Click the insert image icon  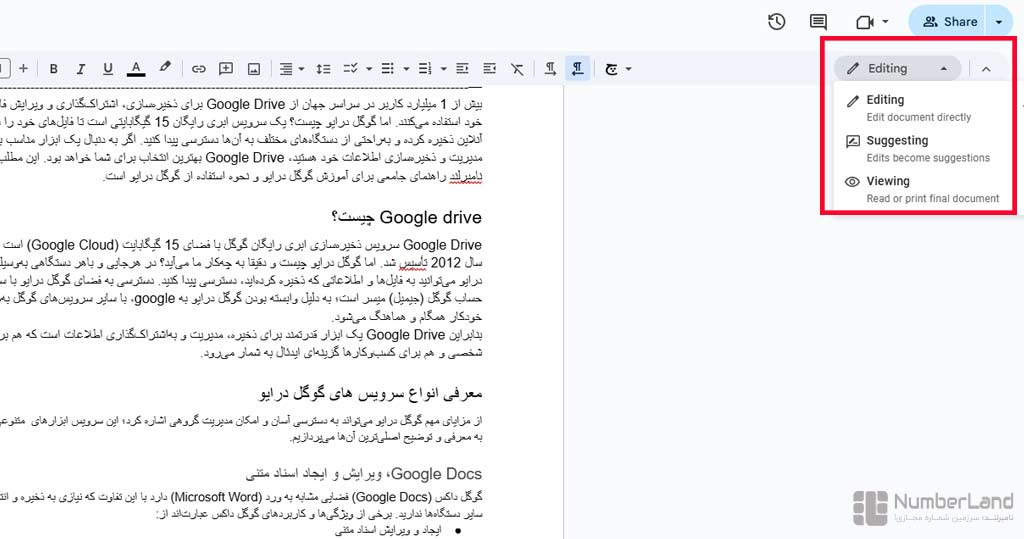[254, 69]
